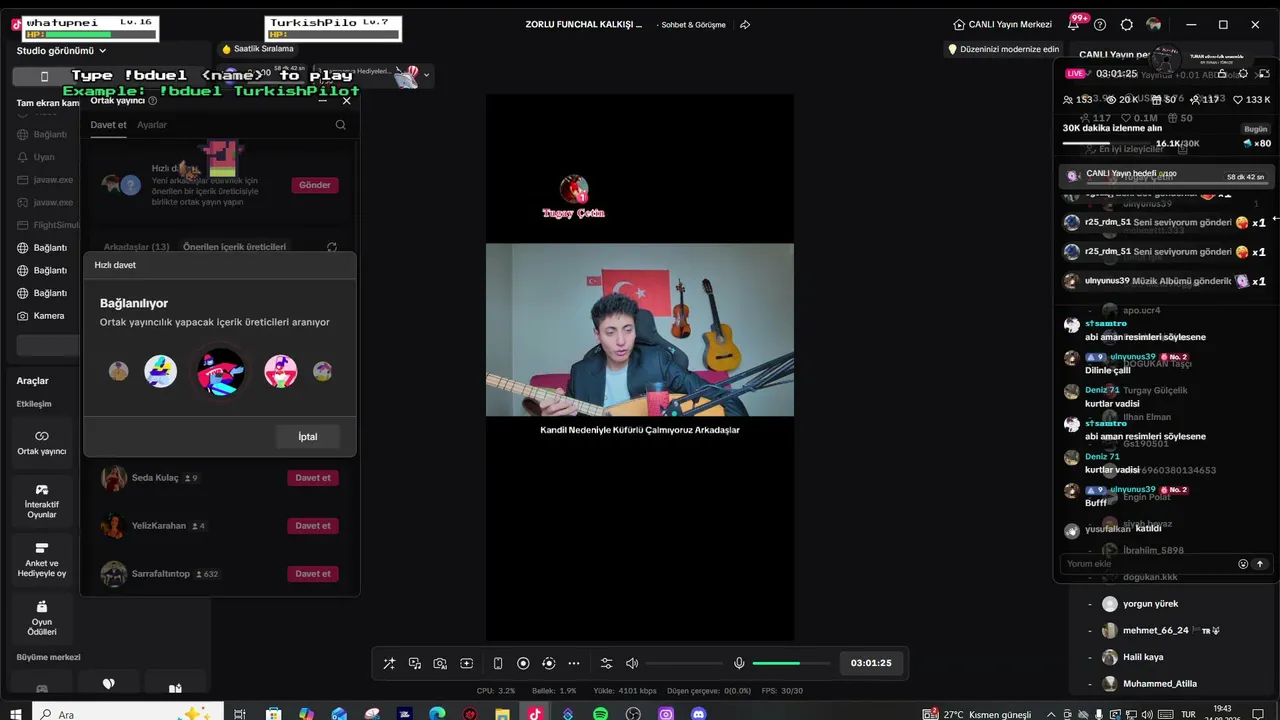Switch to mobile portrait layout icon

[x=498, y=663]
